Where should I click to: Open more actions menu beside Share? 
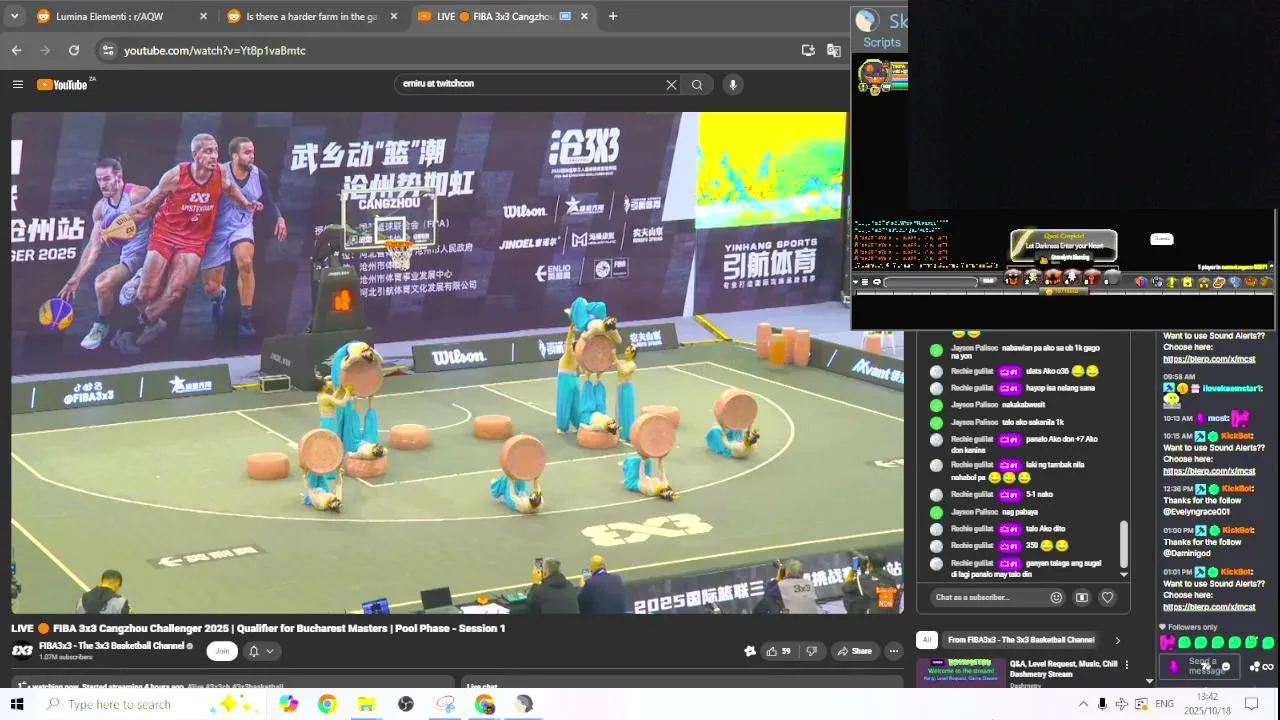894,651
